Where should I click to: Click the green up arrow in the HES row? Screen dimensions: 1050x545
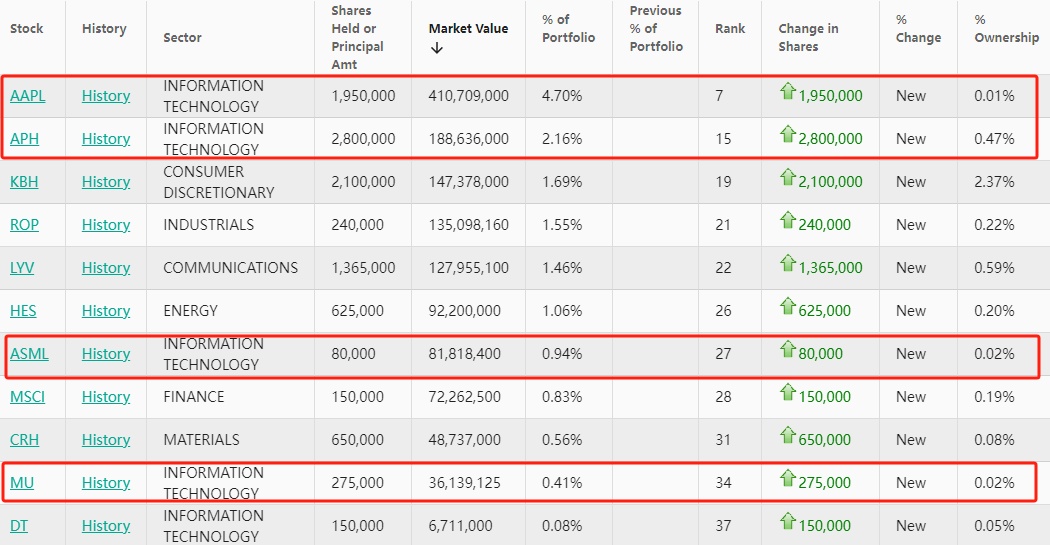(787, 309)
